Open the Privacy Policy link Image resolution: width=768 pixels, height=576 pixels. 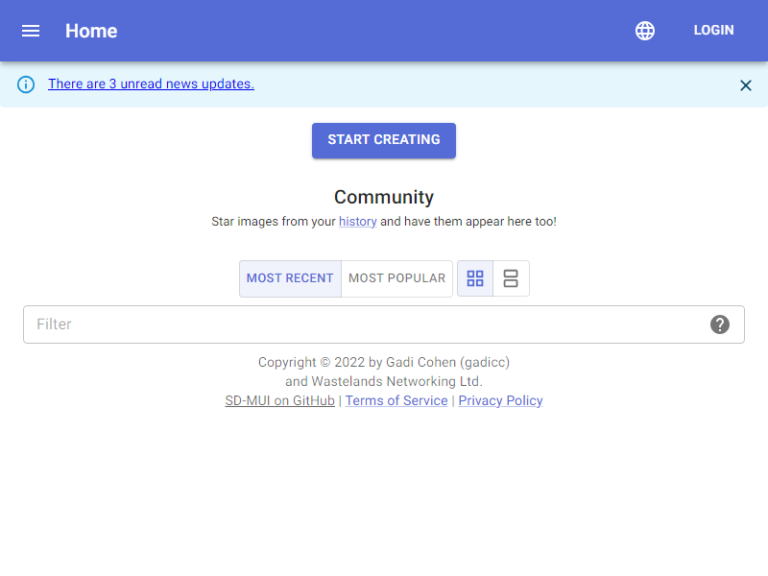tap(501, 400)
